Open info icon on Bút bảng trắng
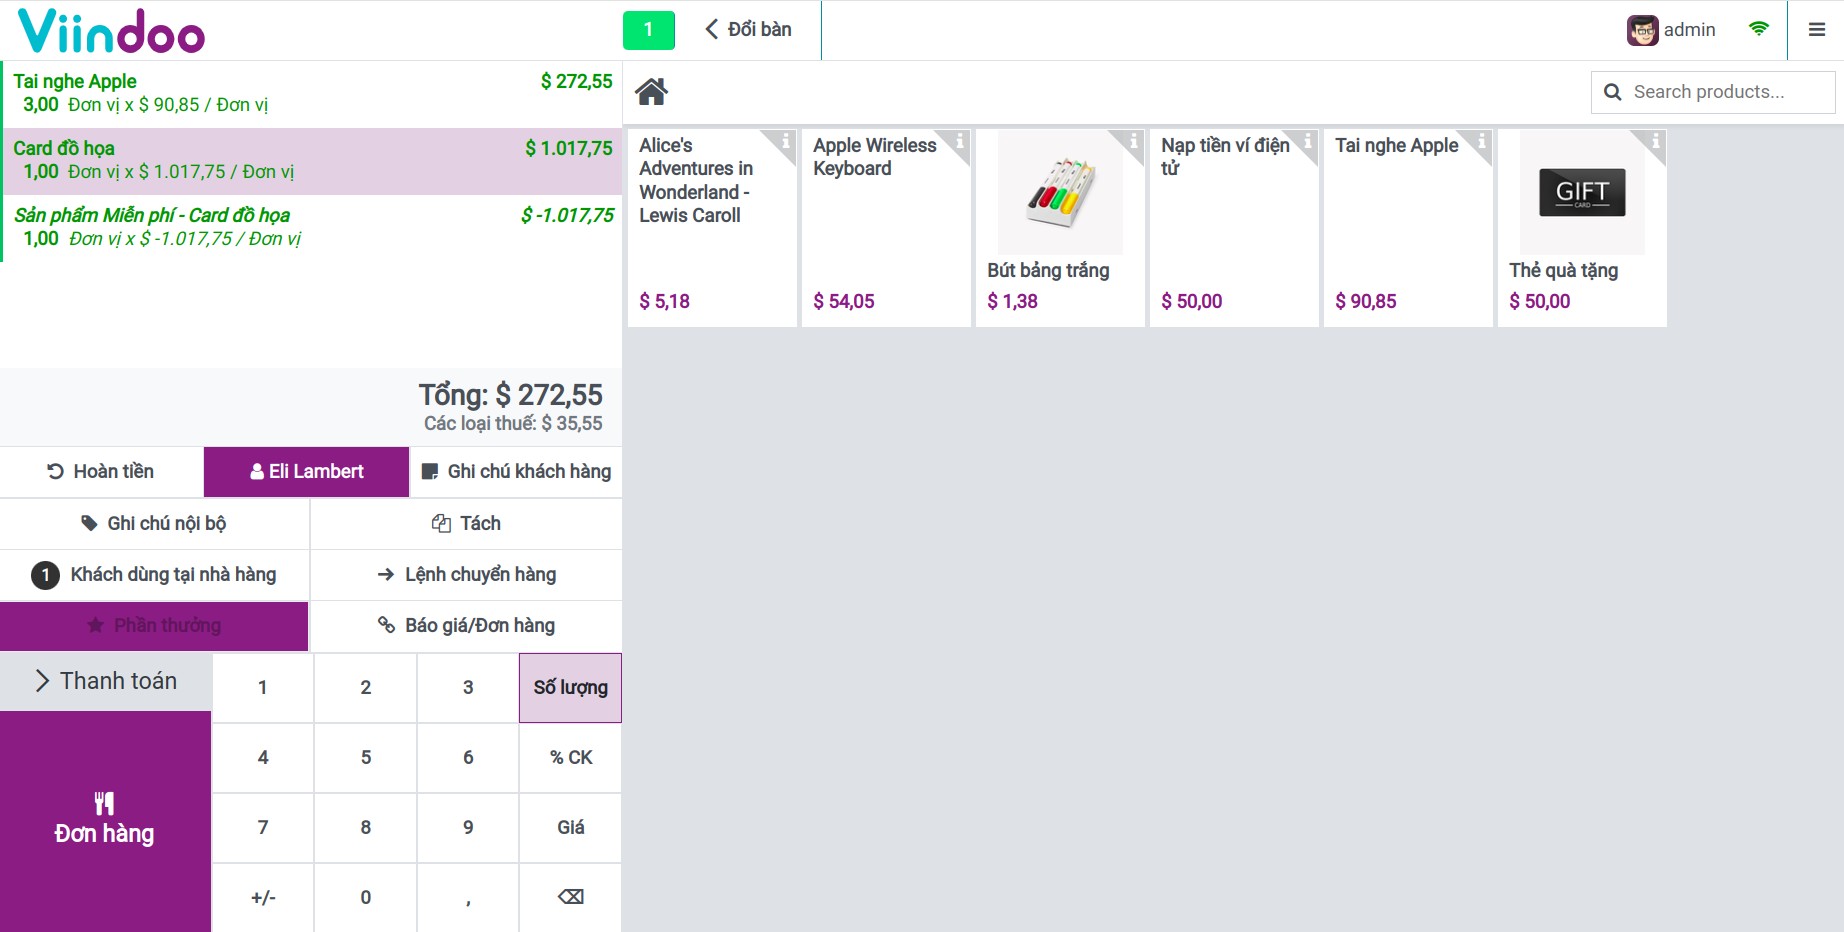This screenshot has height=932, width=1844. (1133, 141)
